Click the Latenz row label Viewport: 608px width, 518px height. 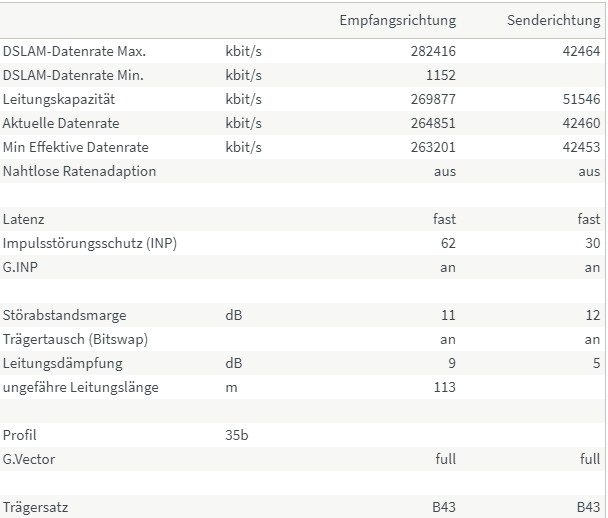[24, 219]
